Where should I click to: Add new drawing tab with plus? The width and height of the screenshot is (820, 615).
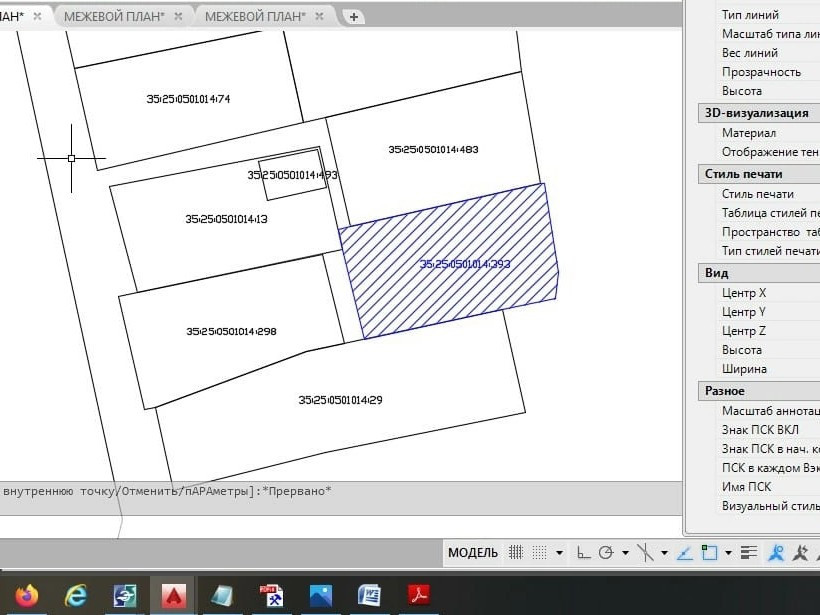pos(354,17)
